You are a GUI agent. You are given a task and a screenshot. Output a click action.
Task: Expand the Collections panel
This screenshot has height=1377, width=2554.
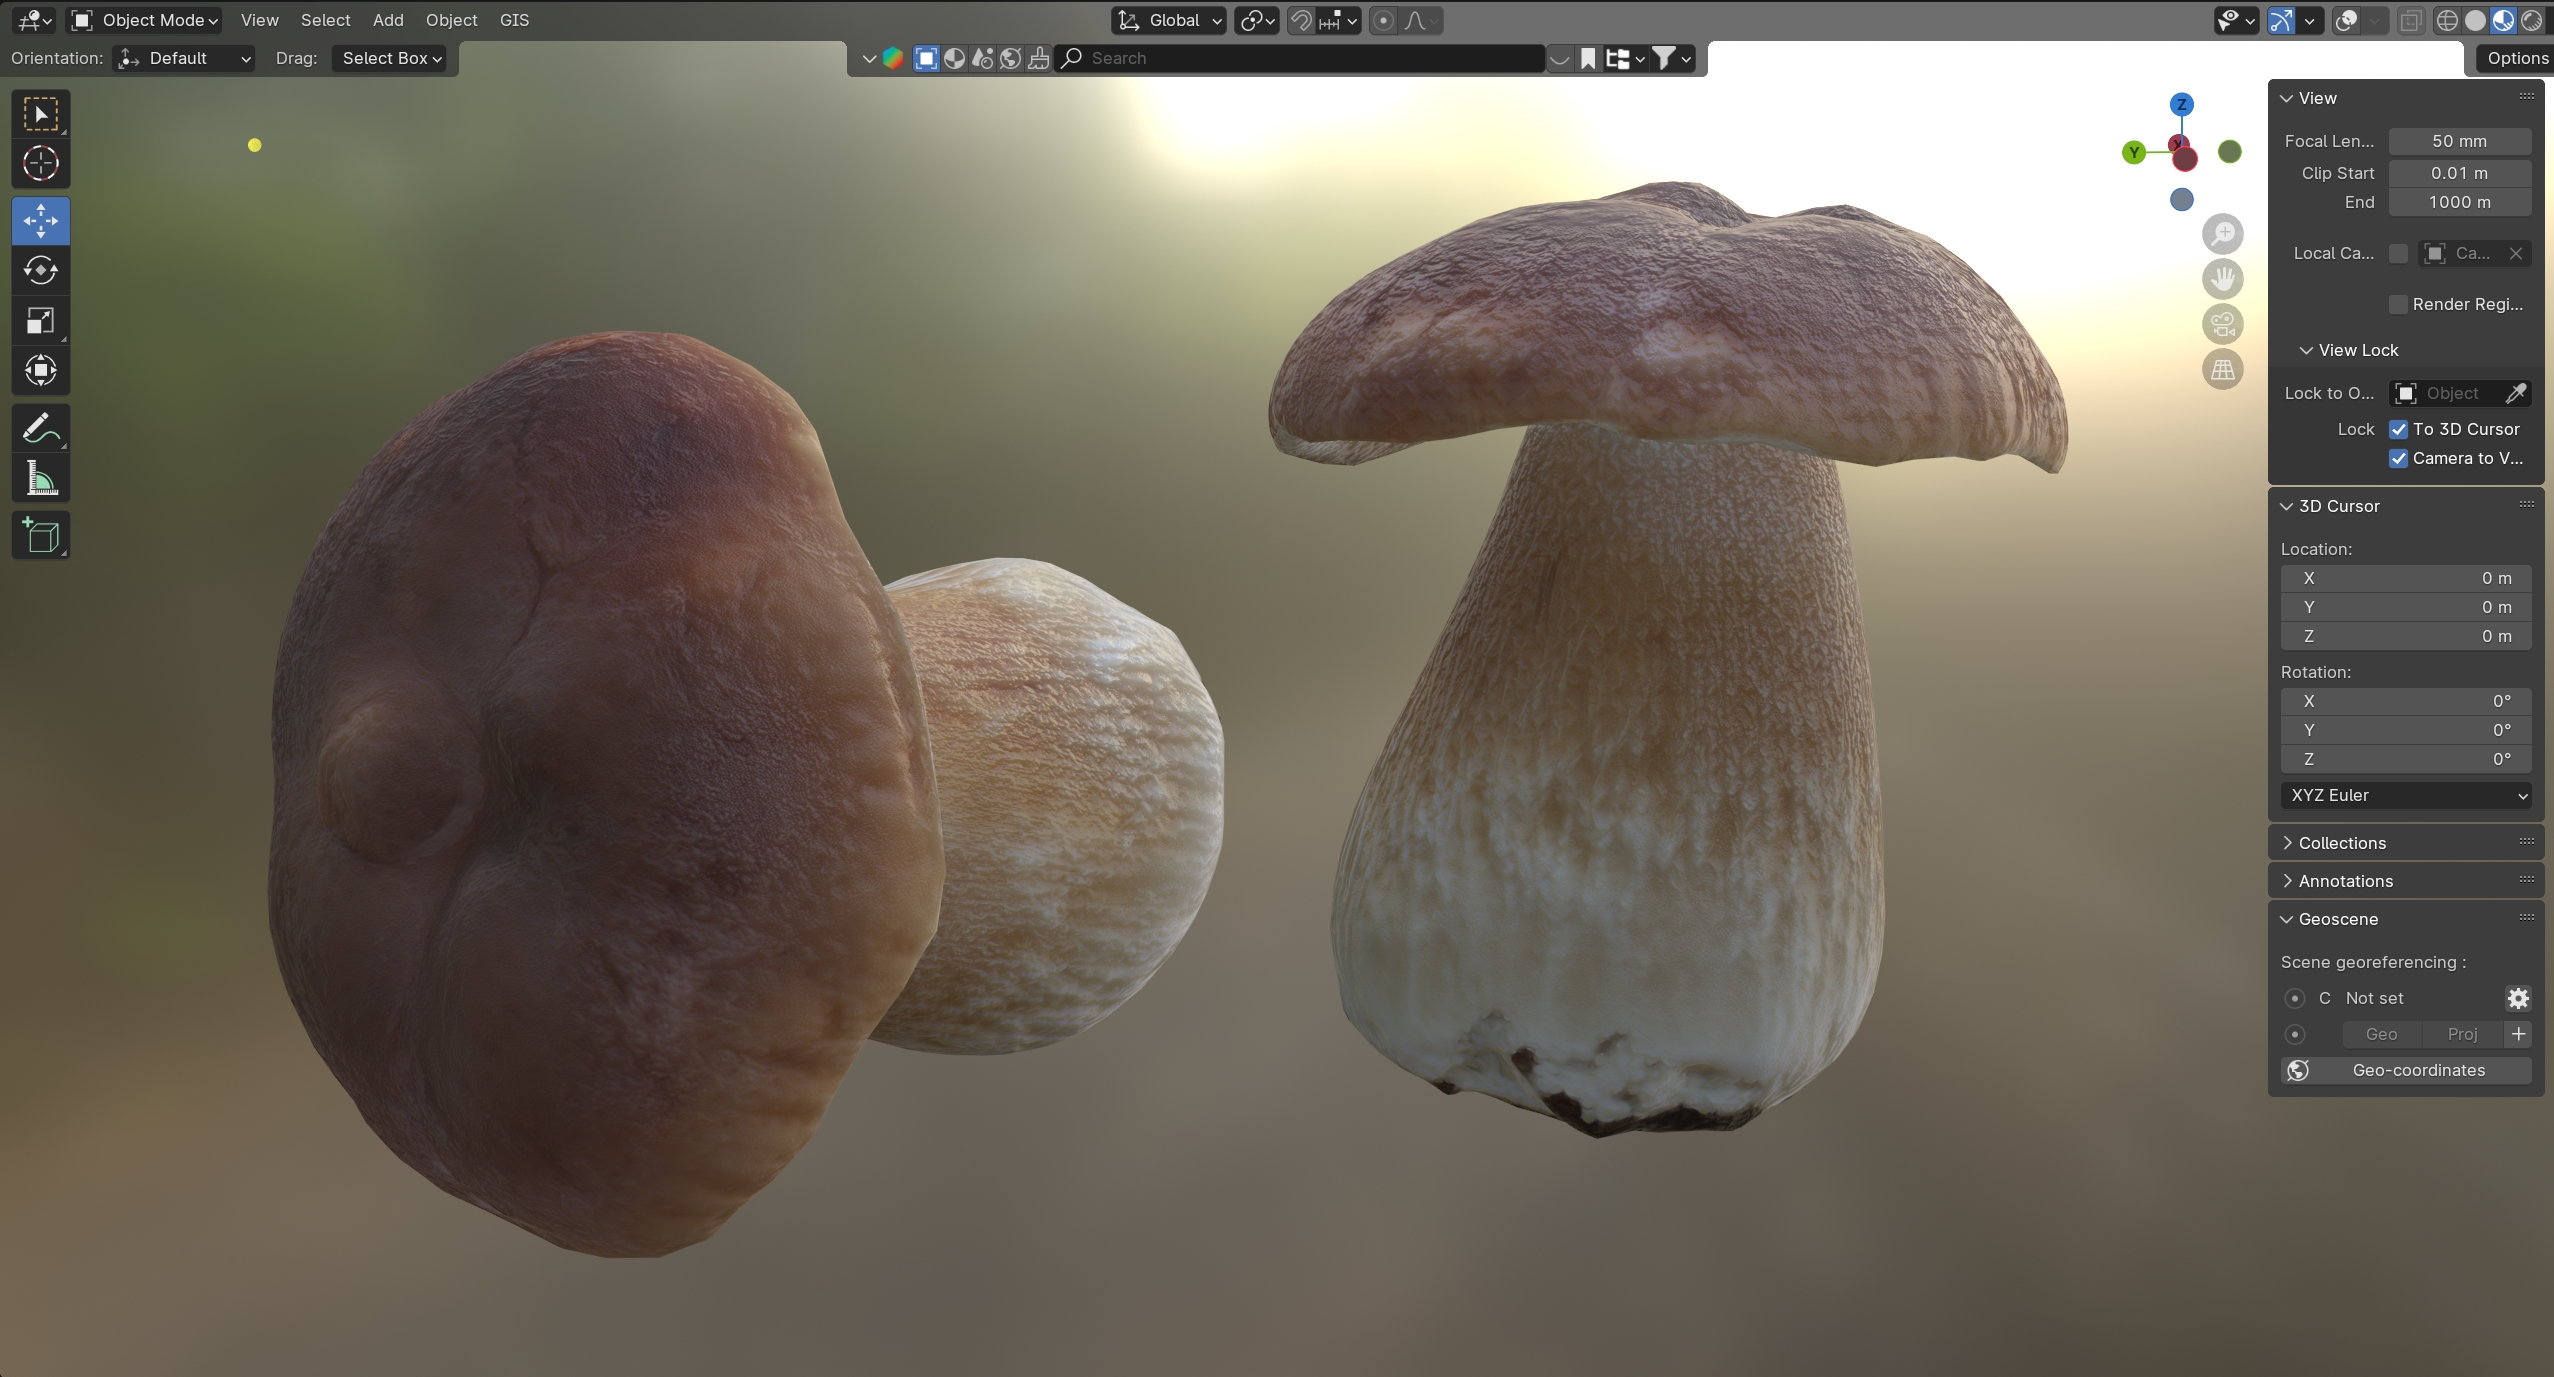2341,843
